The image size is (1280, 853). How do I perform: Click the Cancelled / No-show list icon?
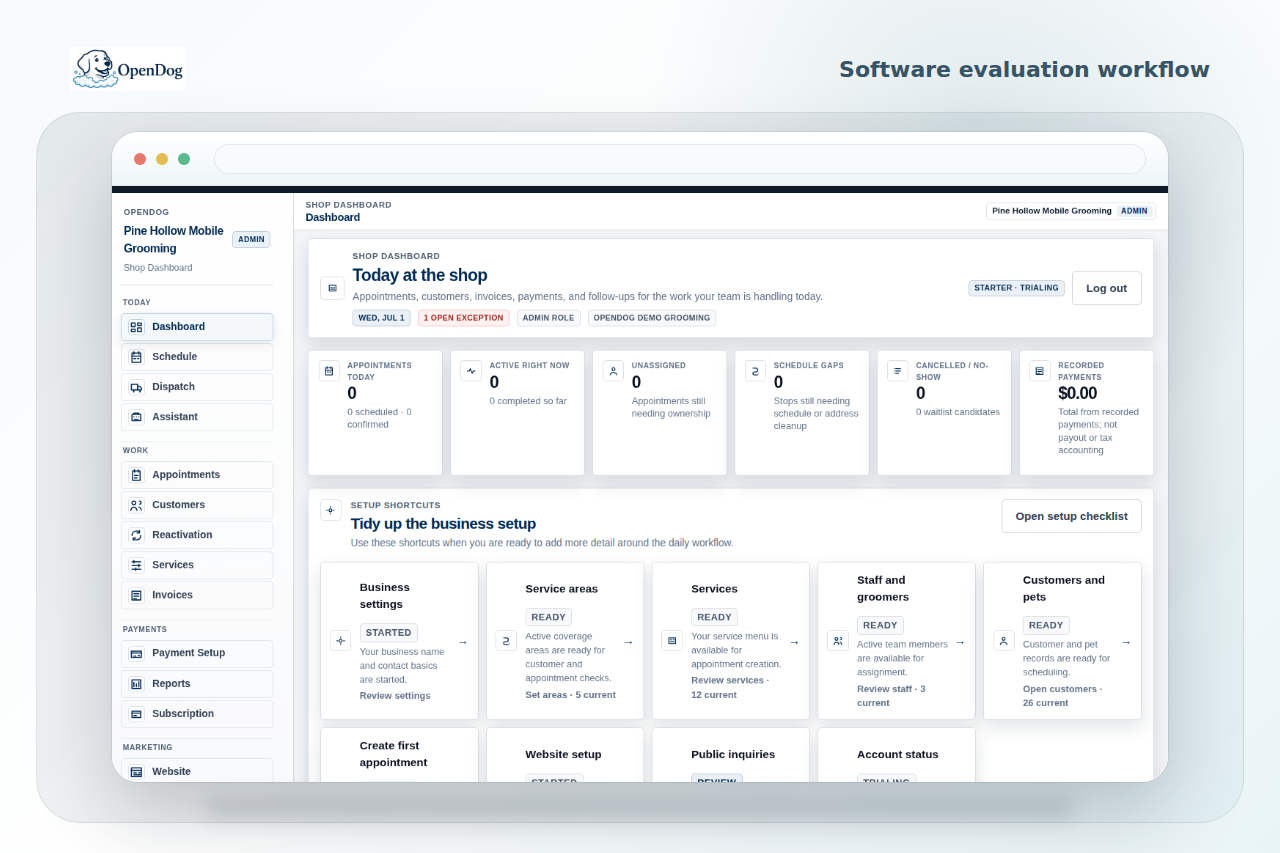897,371
